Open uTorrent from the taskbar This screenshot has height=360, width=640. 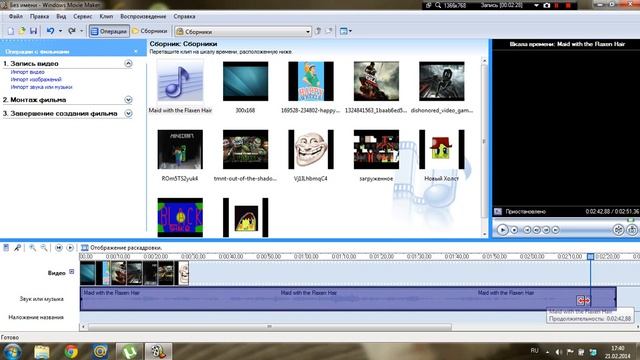click(129, 351)
